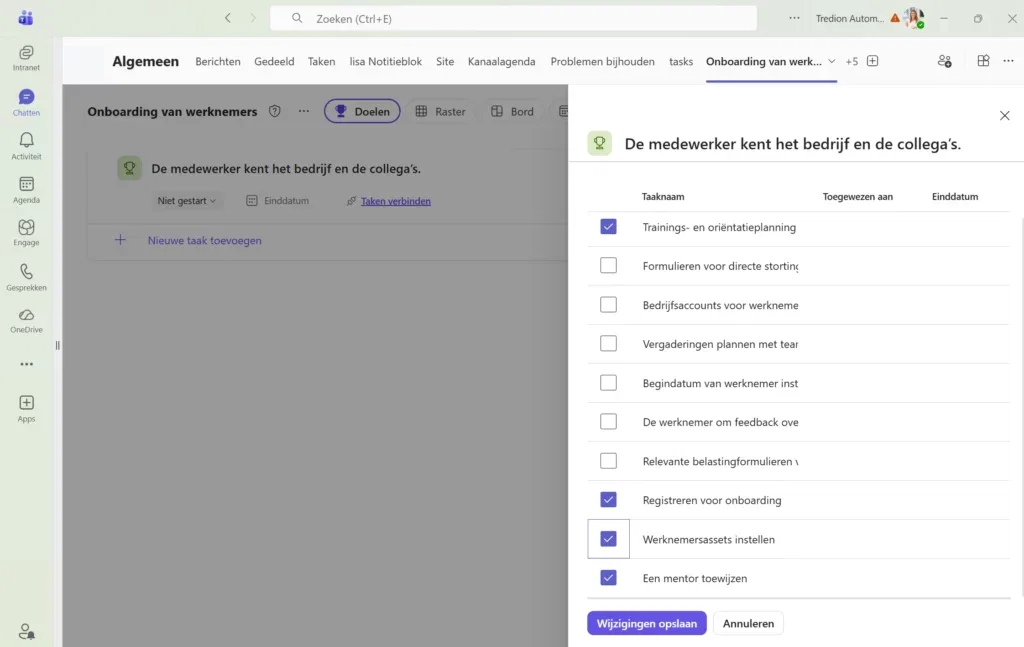Click Nieuwe taak toevoegen
The width and height of the screenshot is (1024, 647).
(x=204, y=240)
